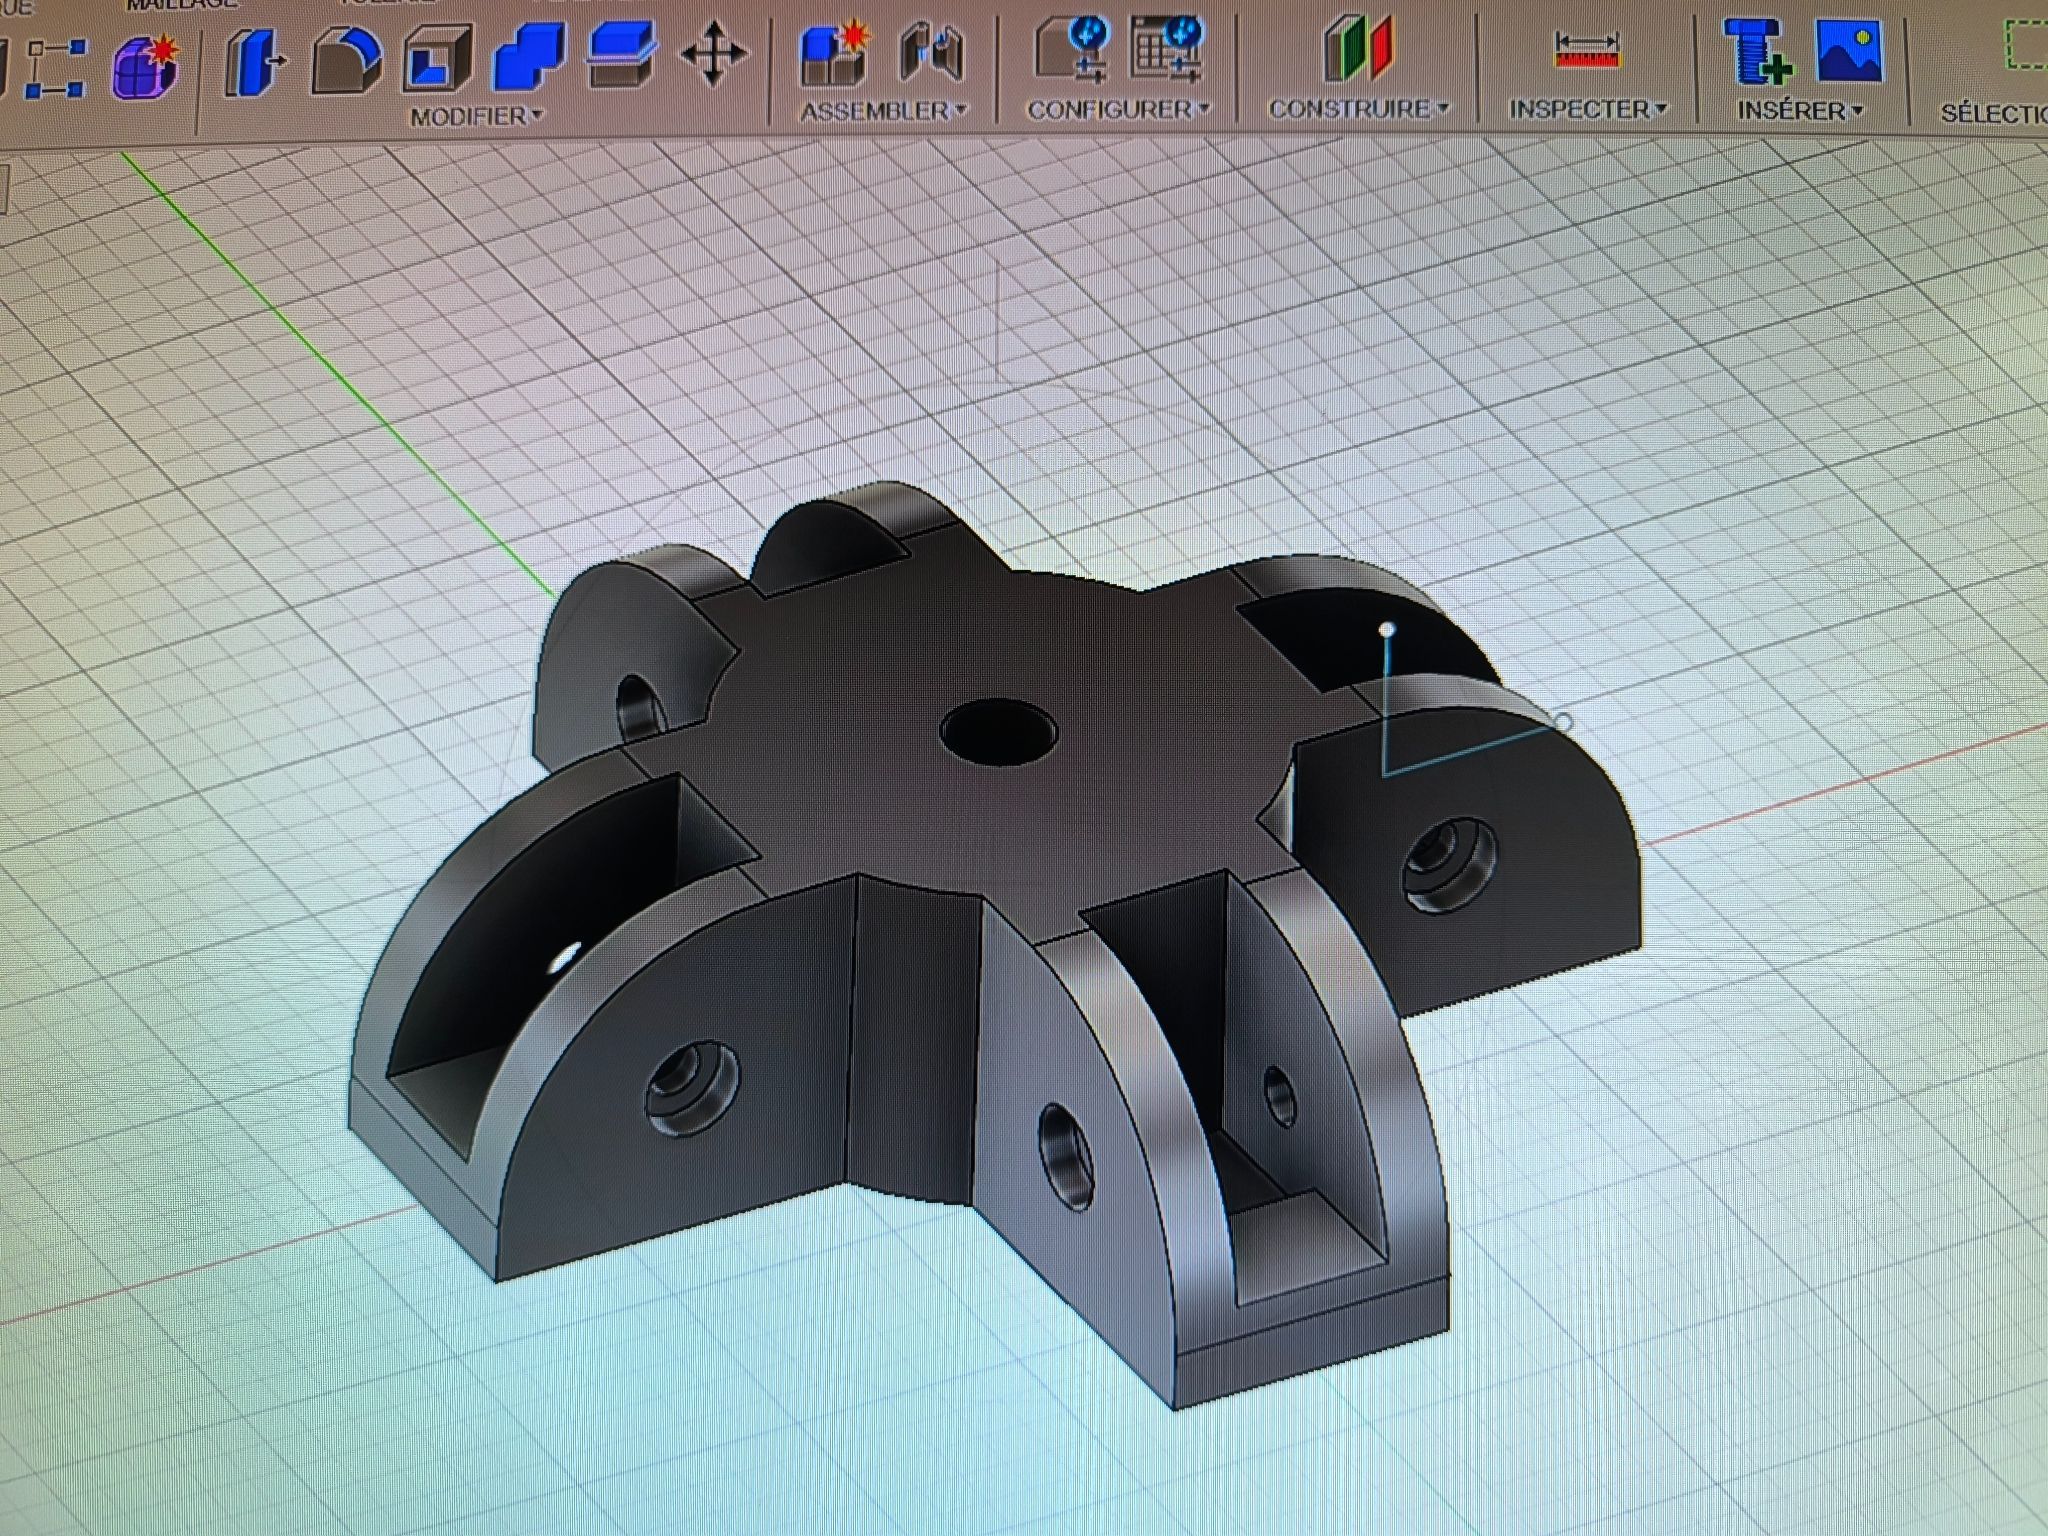Image resolution: width=2048 pixels, height=1536 pixels.
Task: Click the Offset Plane construction icon
Action: click(x=1357, y=48)
